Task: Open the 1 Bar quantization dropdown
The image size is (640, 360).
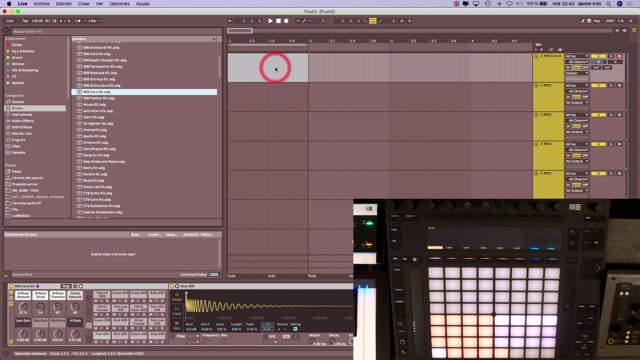Action: coord(94,21)
